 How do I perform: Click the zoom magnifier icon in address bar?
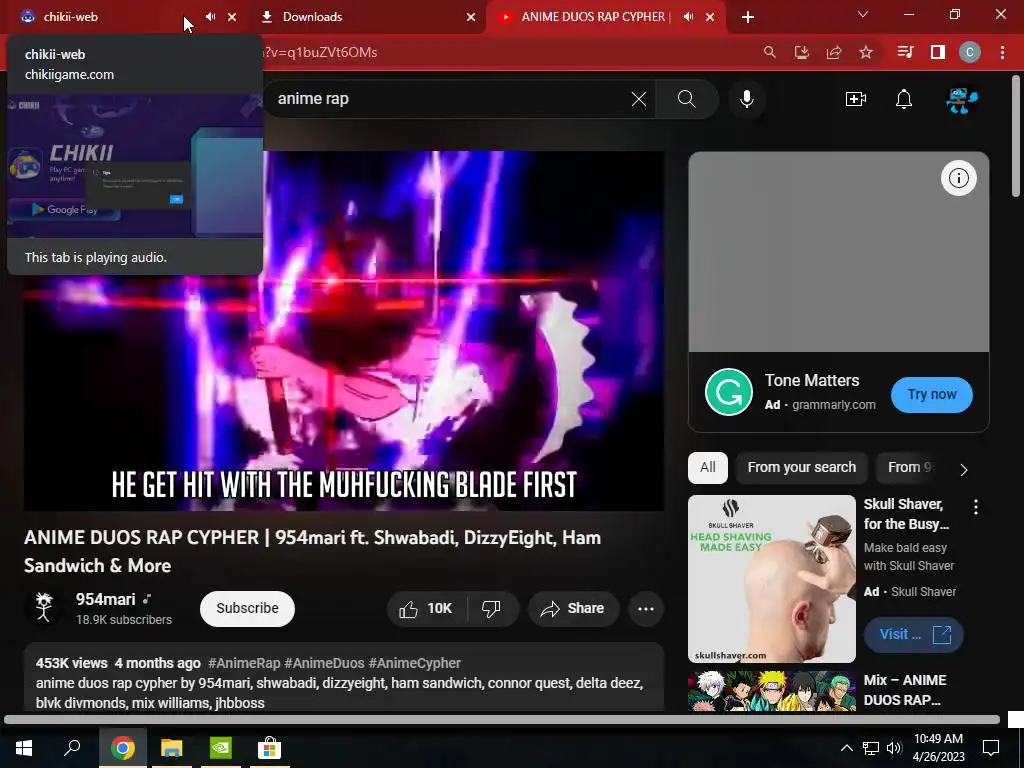[770, 52]
